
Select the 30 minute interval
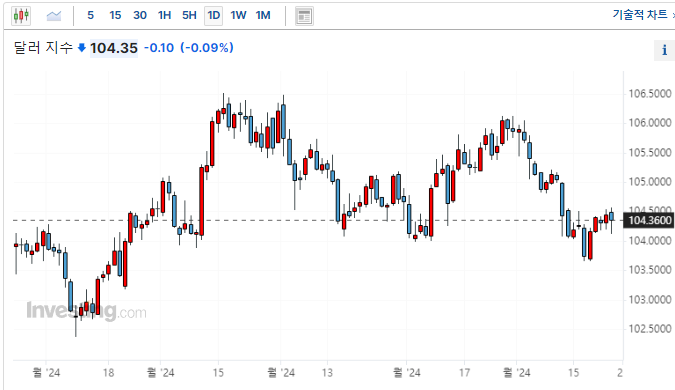140,15
